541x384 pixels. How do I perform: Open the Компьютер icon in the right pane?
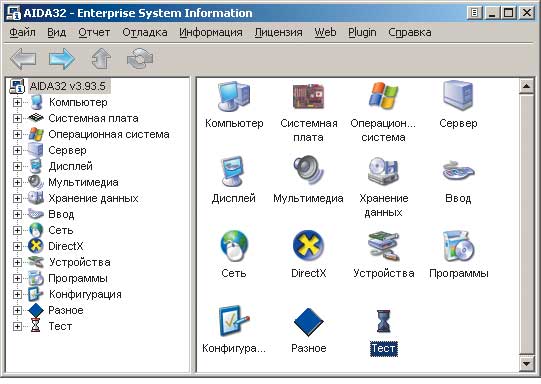click(x=234, y=96)
